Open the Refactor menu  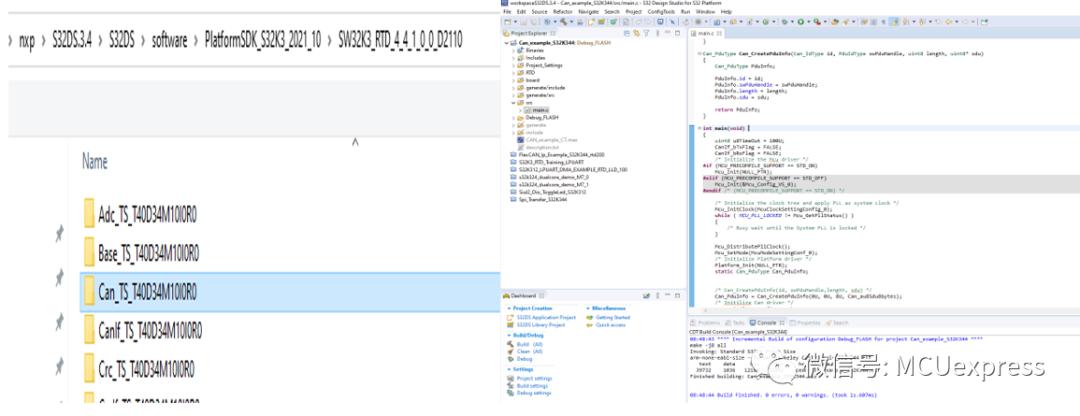[x=563, y=12]
